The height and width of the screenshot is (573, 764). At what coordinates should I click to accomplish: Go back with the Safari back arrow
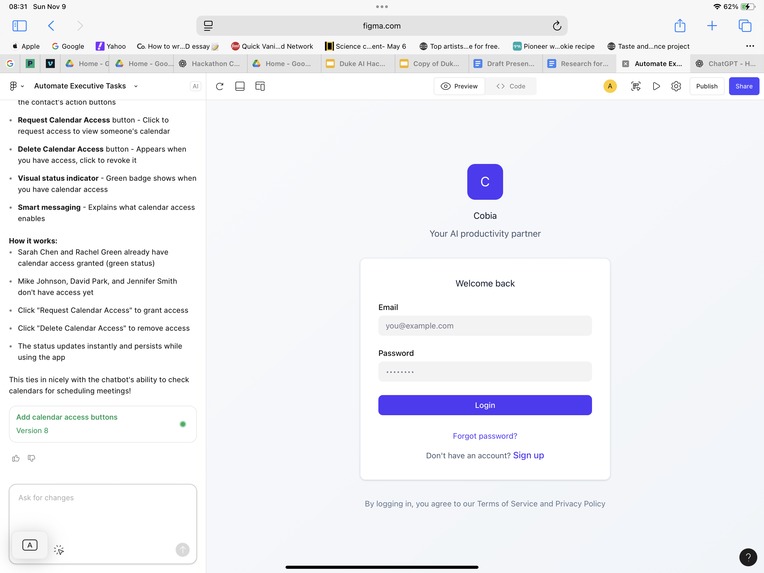click(x=51, y=26)
